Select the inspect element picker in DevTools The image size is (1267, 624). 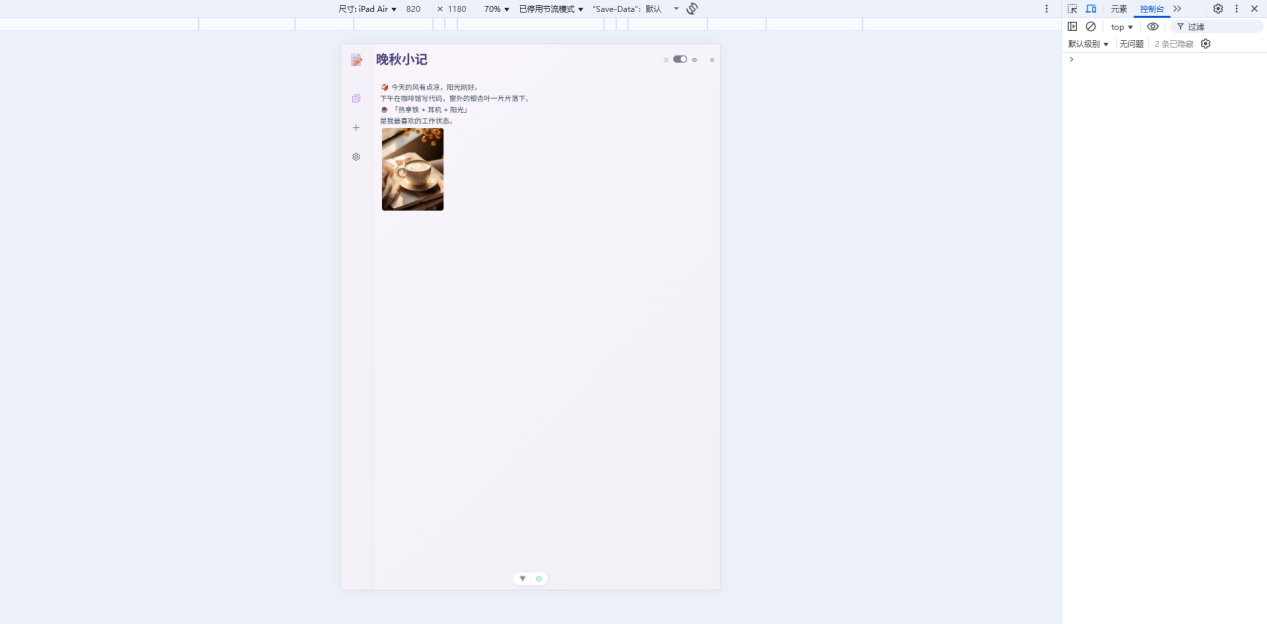[x=1072, y=8]
